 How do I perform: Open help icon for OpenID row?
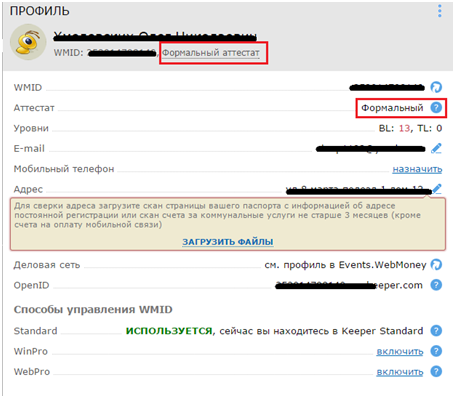pyautogui.click(x=436, y=285)
